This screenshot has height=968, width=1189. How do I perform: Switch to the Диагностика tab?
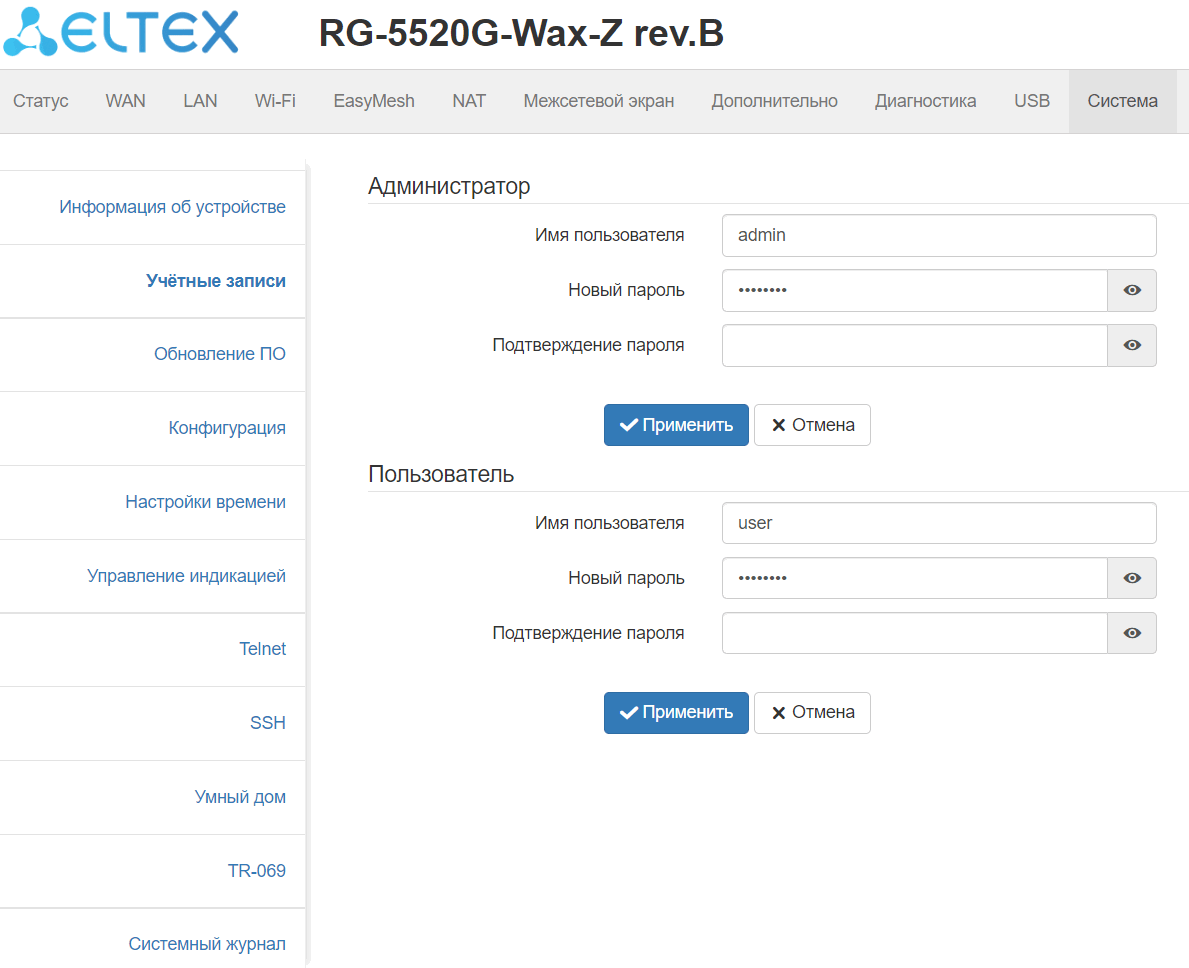pyautogui.click(x=925, y=102)
